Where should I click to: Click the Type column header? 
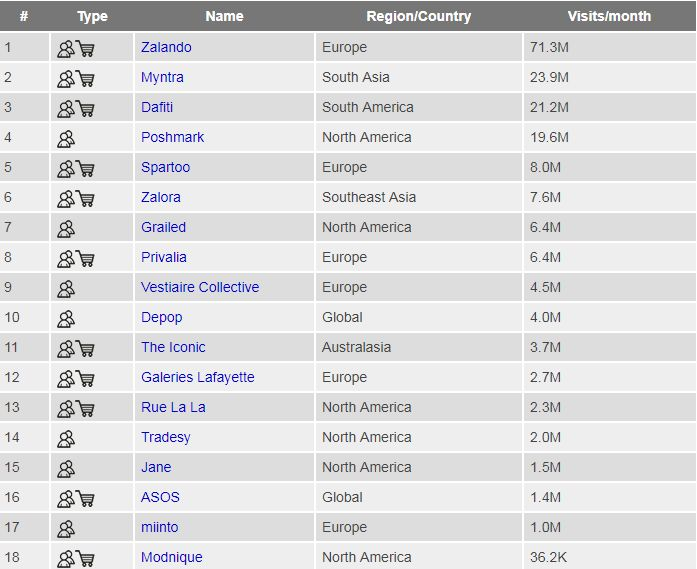[92, 16]
